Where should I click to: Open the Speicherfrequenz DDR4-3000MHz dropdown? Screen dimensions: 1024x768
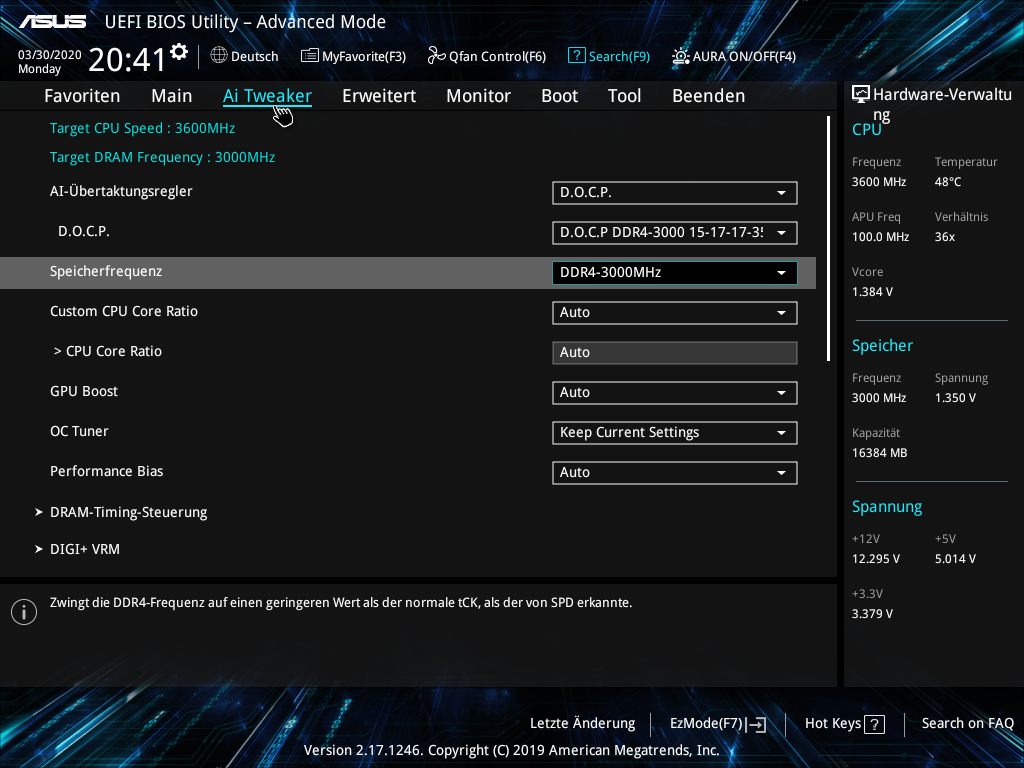click(674, 271)
